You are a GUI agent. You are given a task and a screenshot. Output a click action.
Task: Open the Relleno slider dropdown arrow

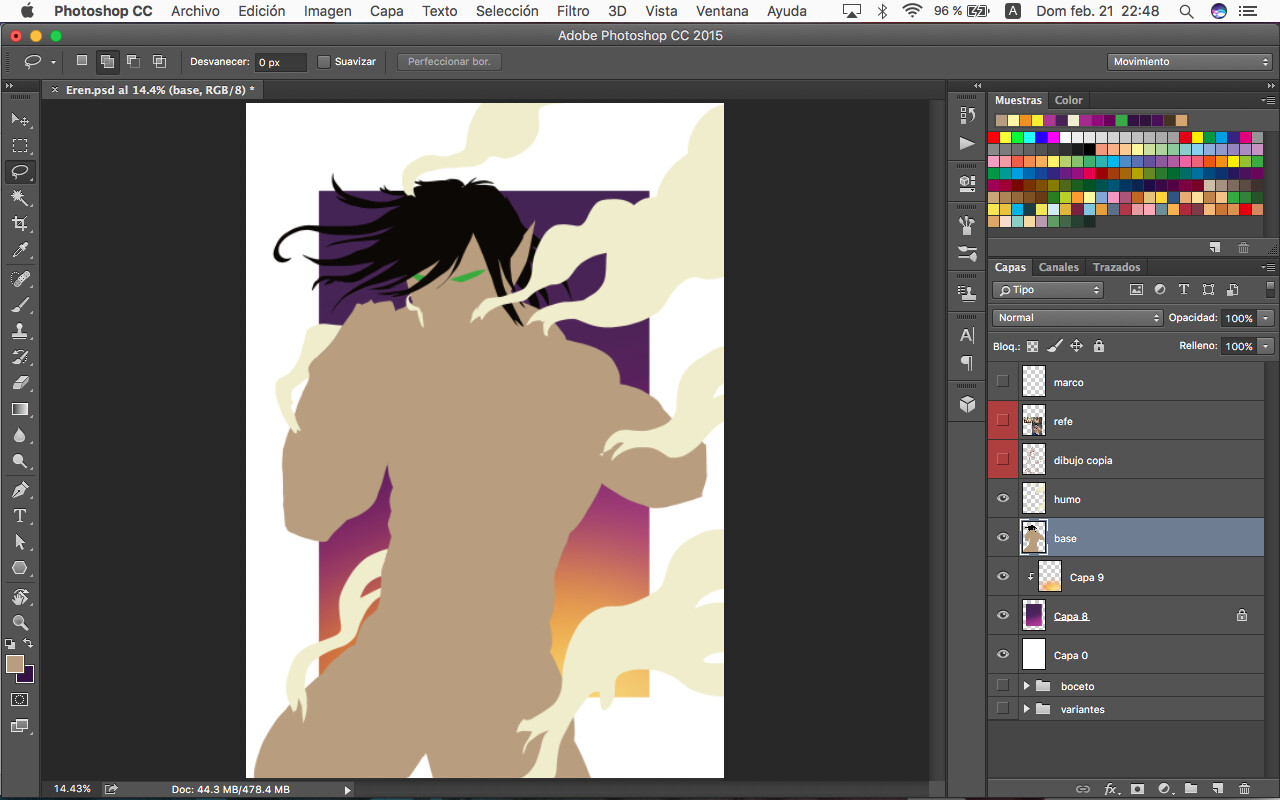point(1266,346)
